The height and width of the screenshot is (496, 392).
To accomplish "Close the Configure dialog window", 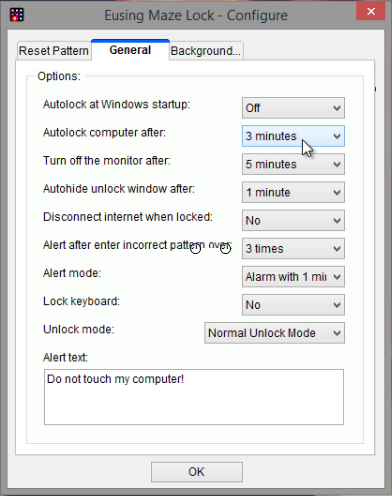I will click(x=371, y=12).
